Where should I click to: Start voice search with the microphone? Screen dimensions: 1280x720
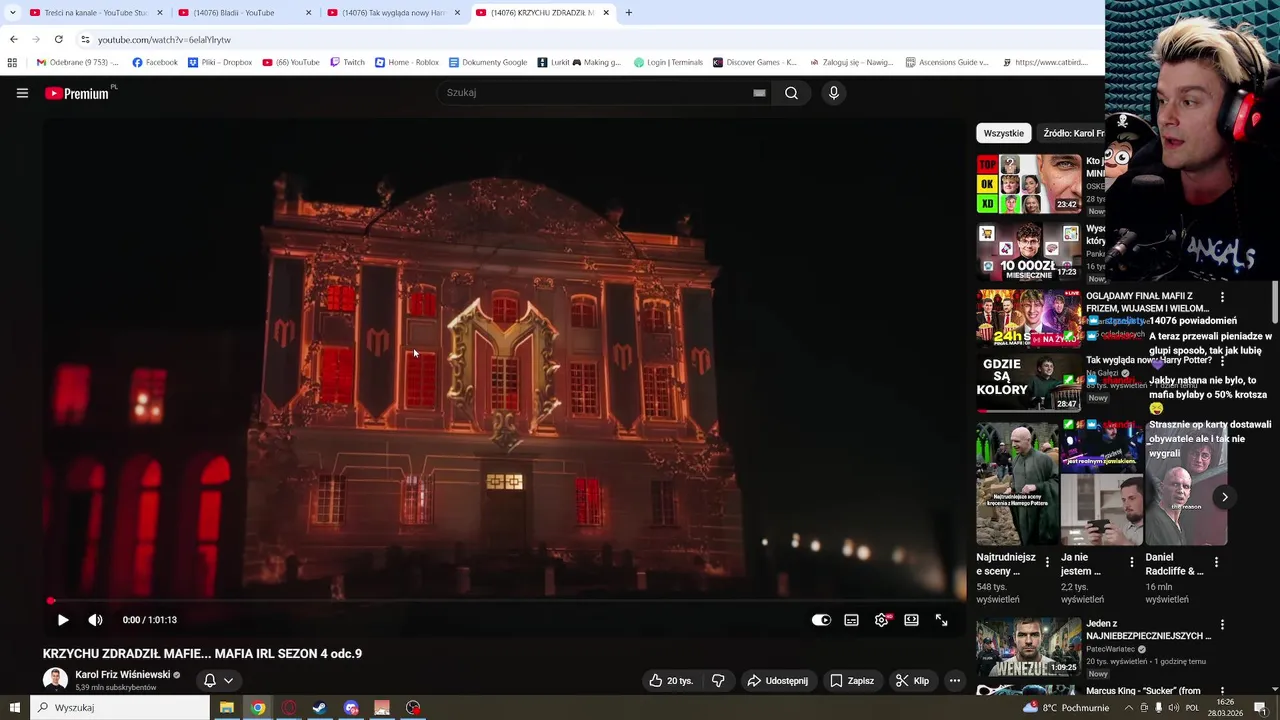[833, 93]
